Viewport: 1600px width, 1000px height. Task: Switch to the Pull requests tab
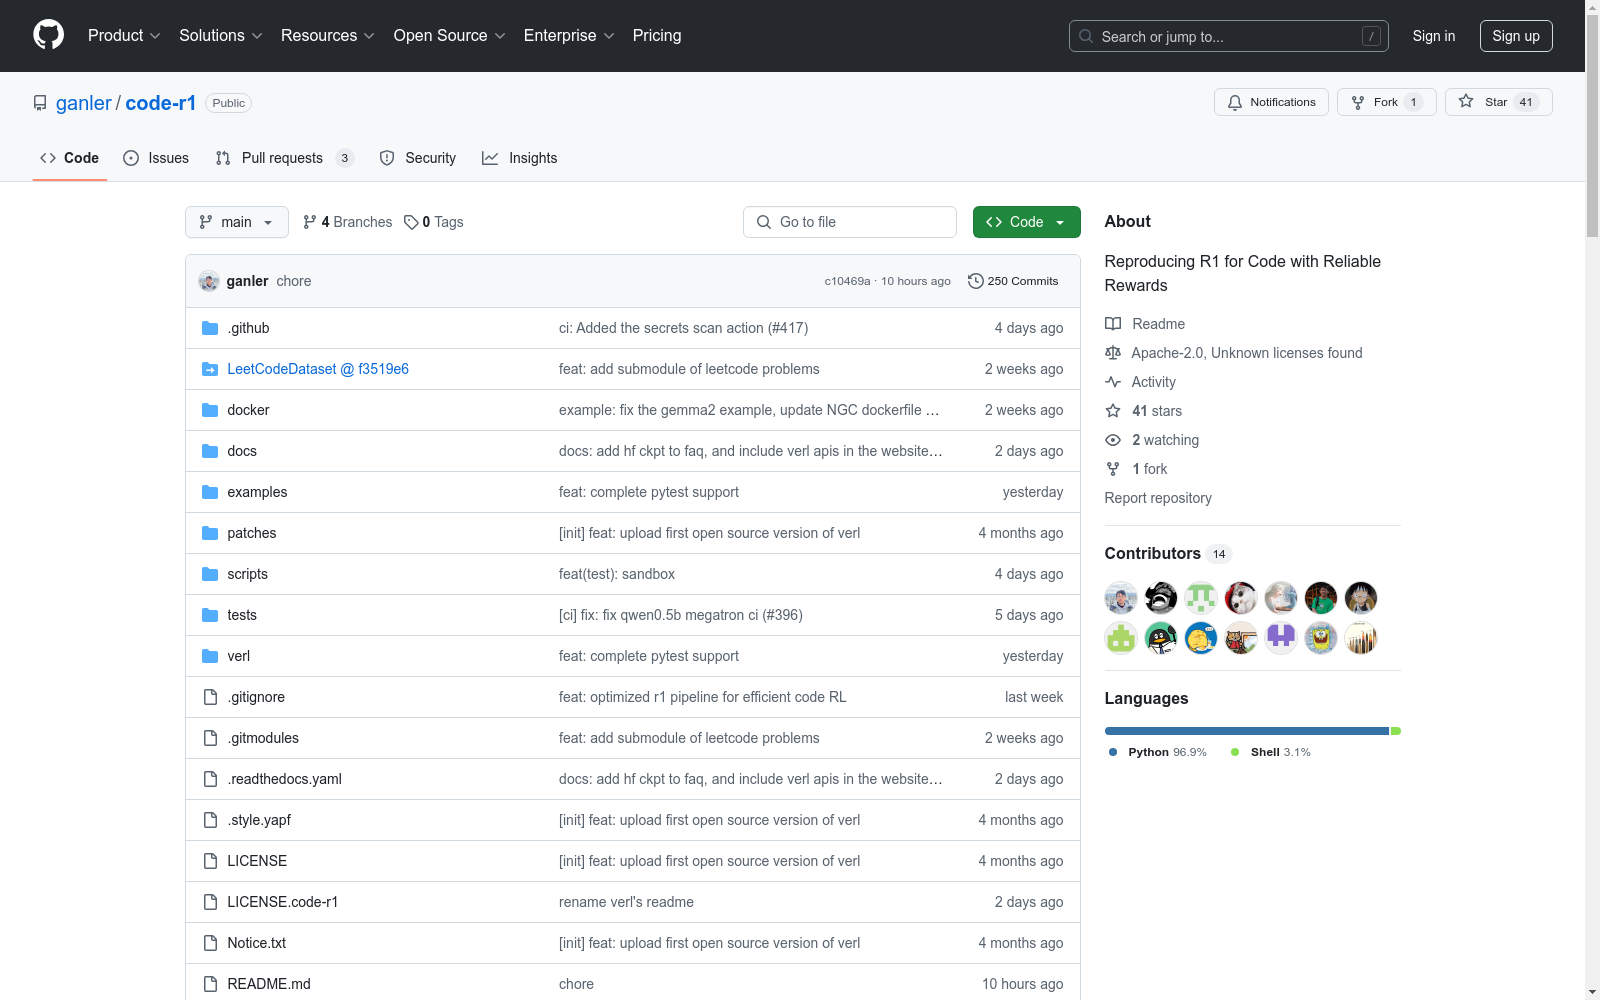tap(285, 158)
